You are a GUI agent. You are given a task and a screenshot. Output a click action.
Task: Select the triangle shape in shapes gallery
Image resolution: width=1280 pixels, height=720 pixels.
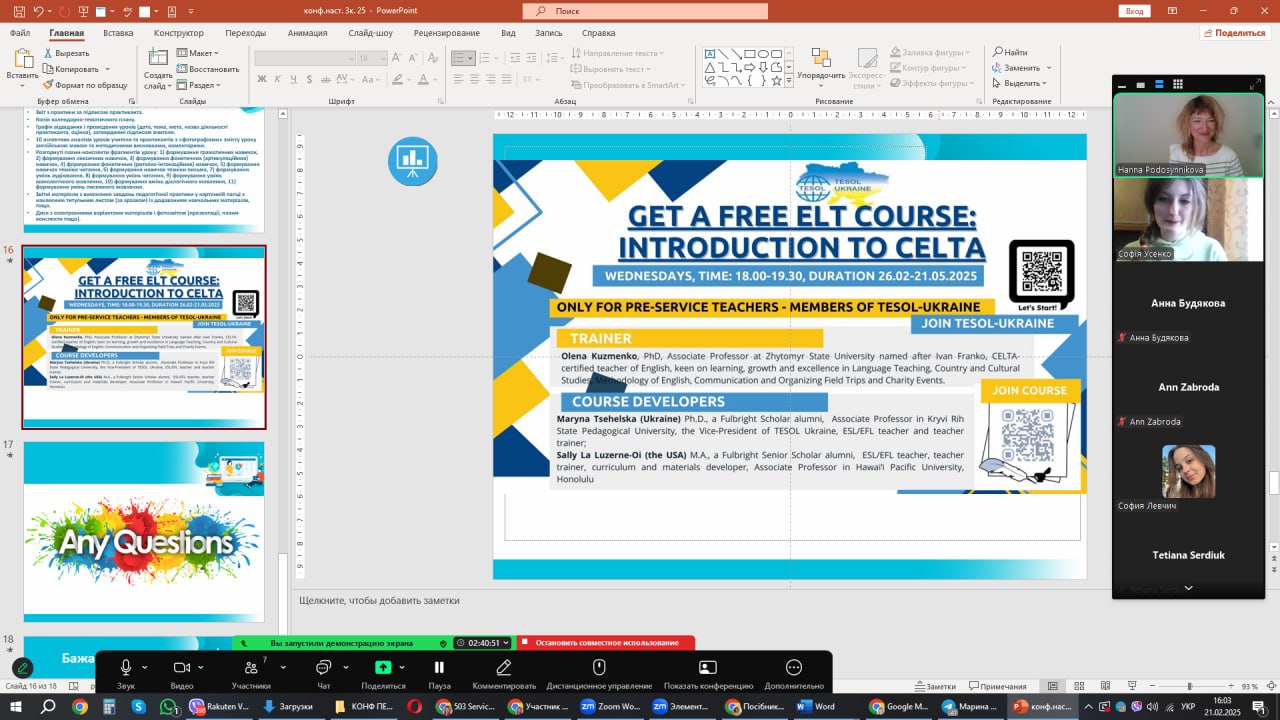point(710,67)
